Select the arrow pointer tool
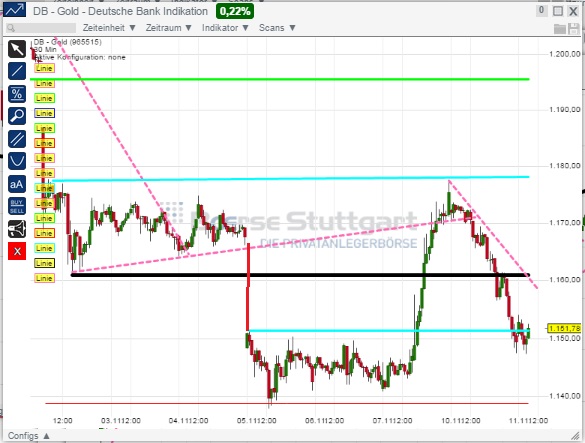This screenshot has height=443, width=585. 17,49
